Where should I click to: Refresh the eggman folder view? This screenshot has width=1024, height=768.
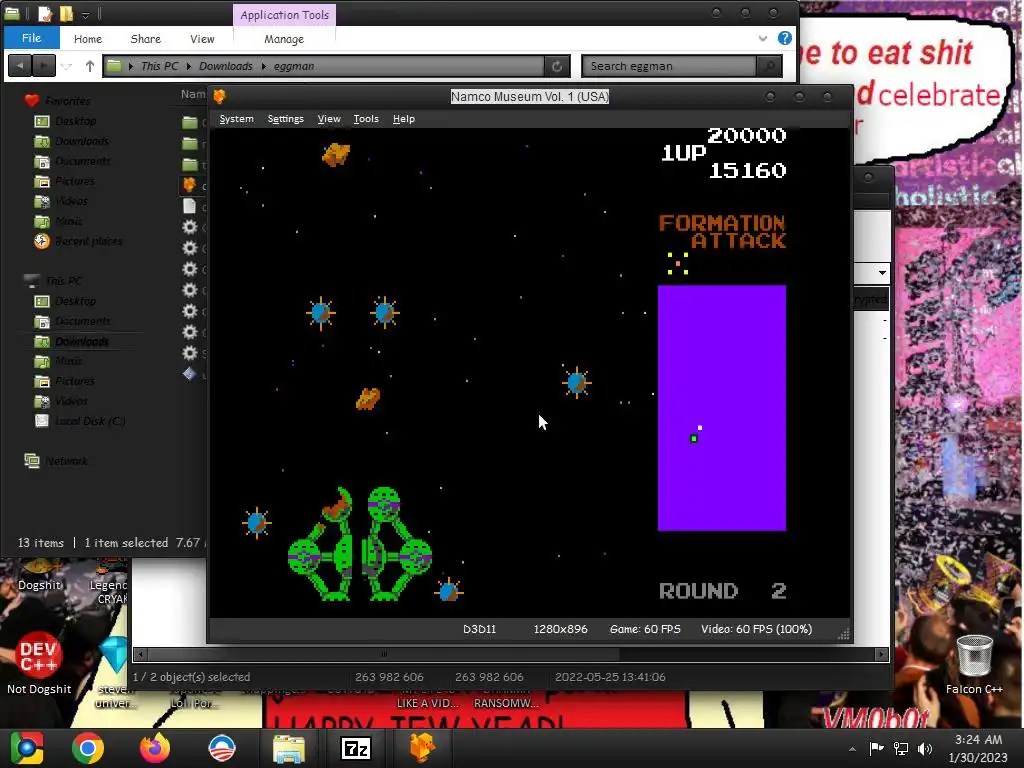[x=557, y=66]
